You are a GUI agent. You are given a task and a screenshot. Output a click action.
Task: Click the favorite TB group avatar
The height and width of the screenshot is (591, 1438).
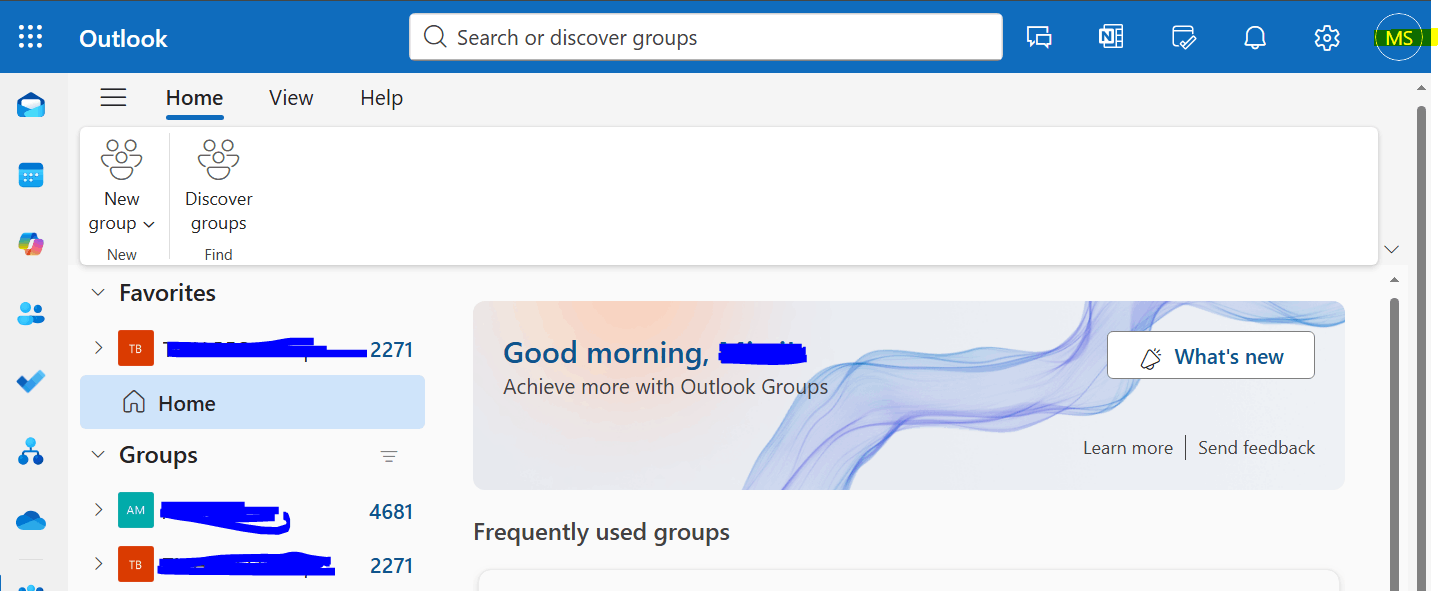(136, 348)
